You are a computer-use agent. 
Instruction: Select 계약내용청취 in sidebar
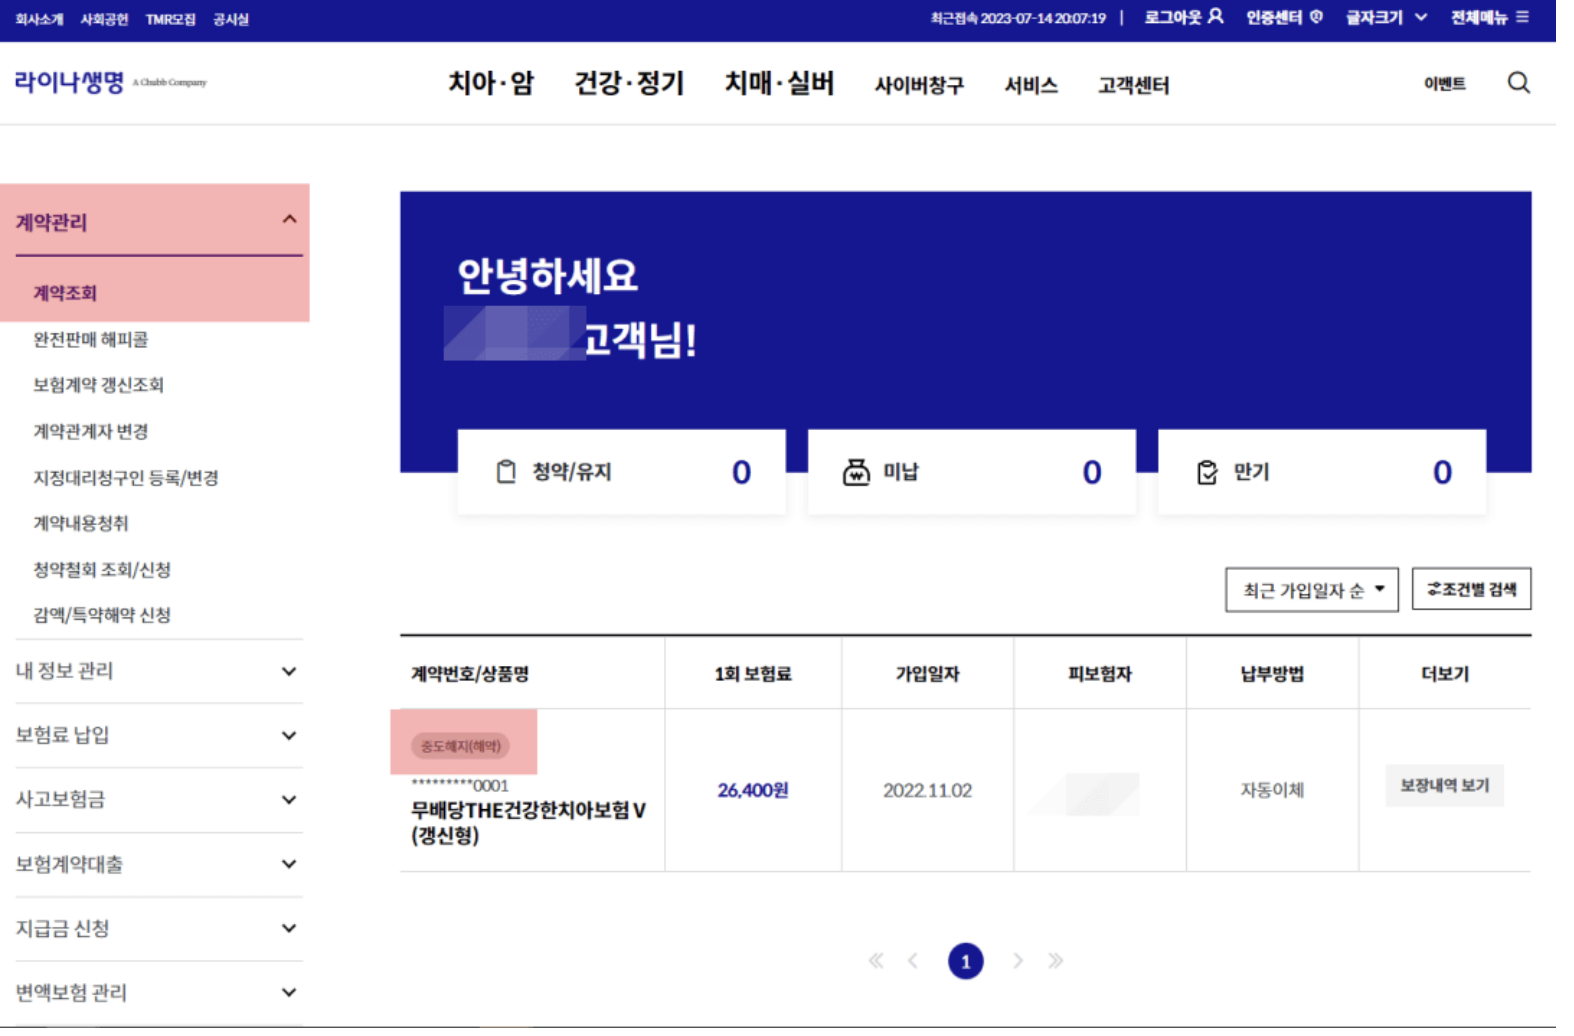click(x=81, y=523)
